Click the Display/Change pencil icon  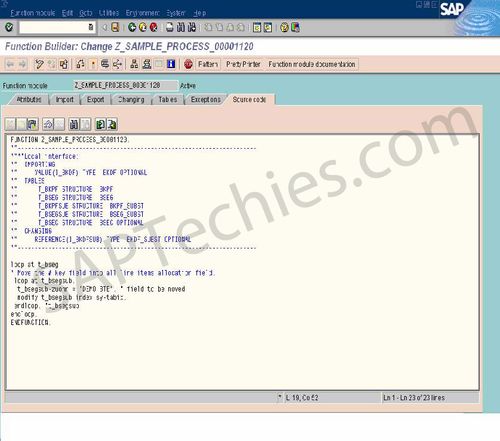pos(39,64)
